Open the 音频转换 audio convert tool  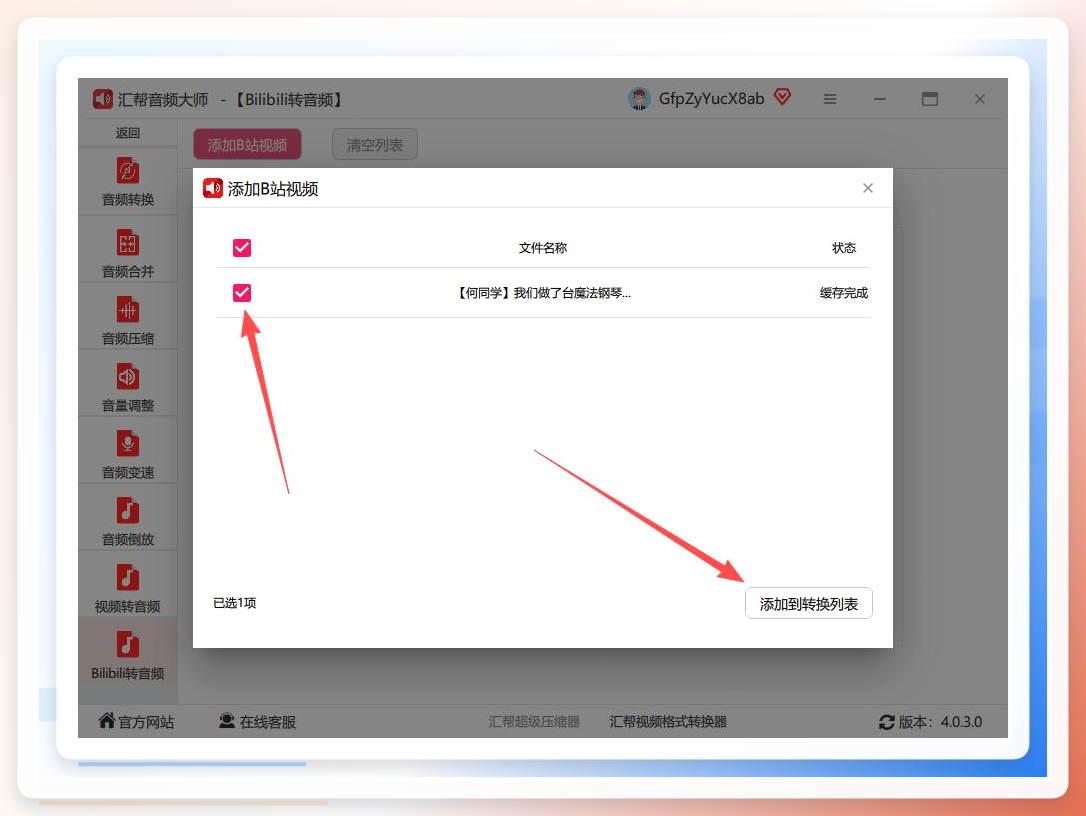pyautogui.click(x=128, y=182)
